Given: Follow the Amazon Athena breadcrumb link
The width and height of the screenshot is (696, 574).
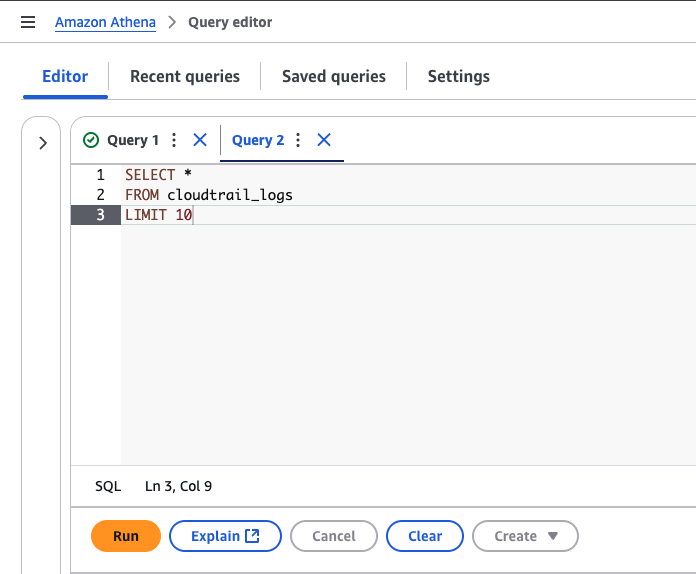Looking at the screenshot, I should (105, 22).
